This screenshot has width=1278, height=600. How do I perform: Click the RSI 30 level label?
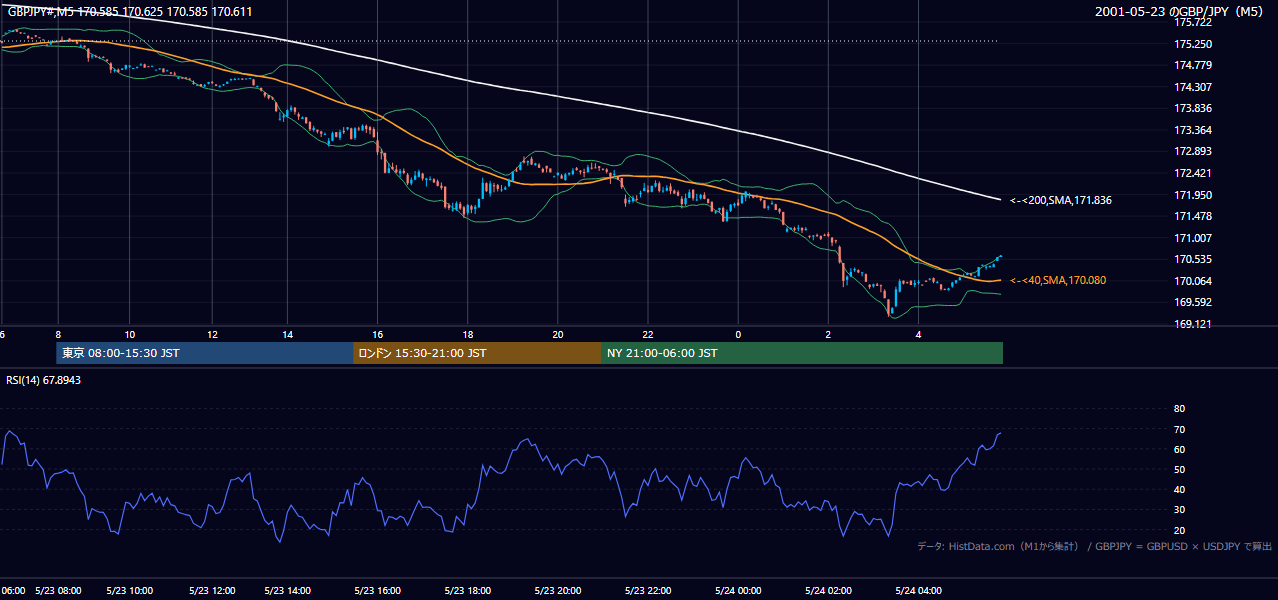(1179, 509)
